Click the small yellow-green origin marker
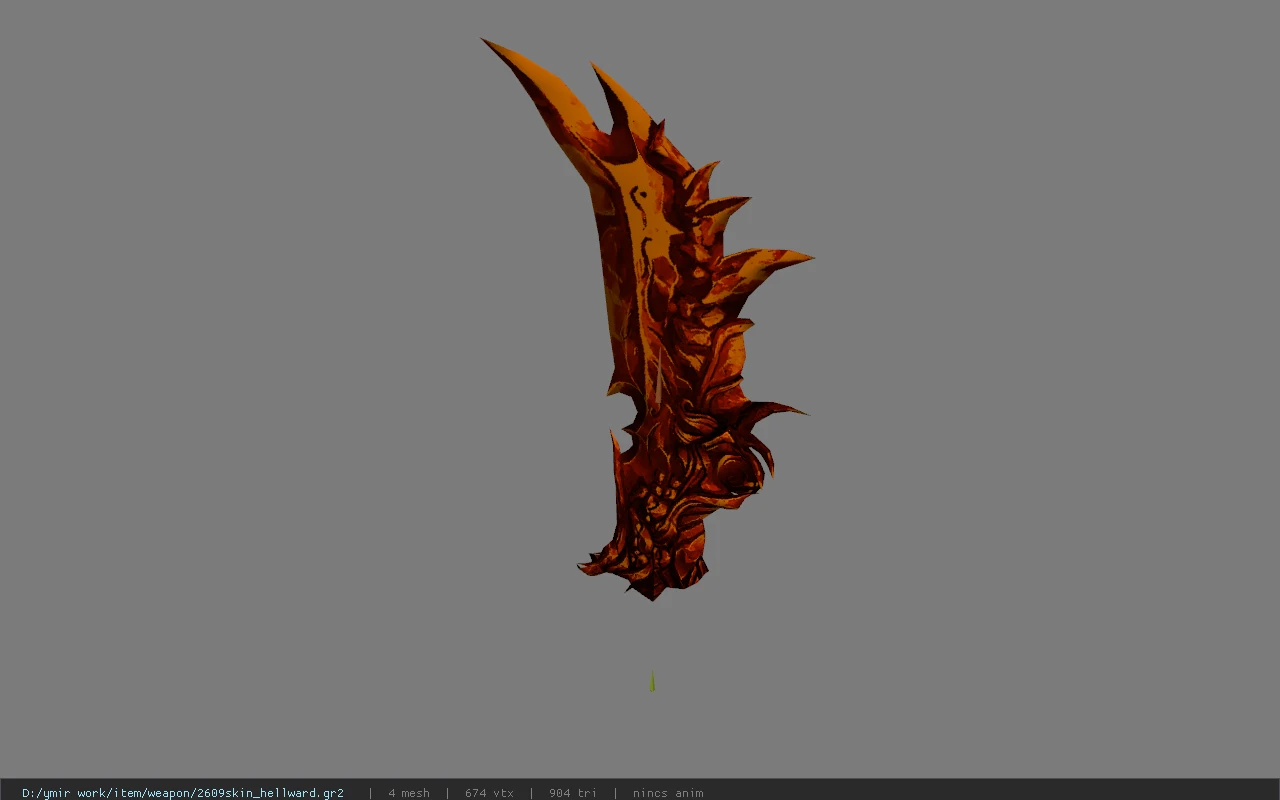 [652, 682]
